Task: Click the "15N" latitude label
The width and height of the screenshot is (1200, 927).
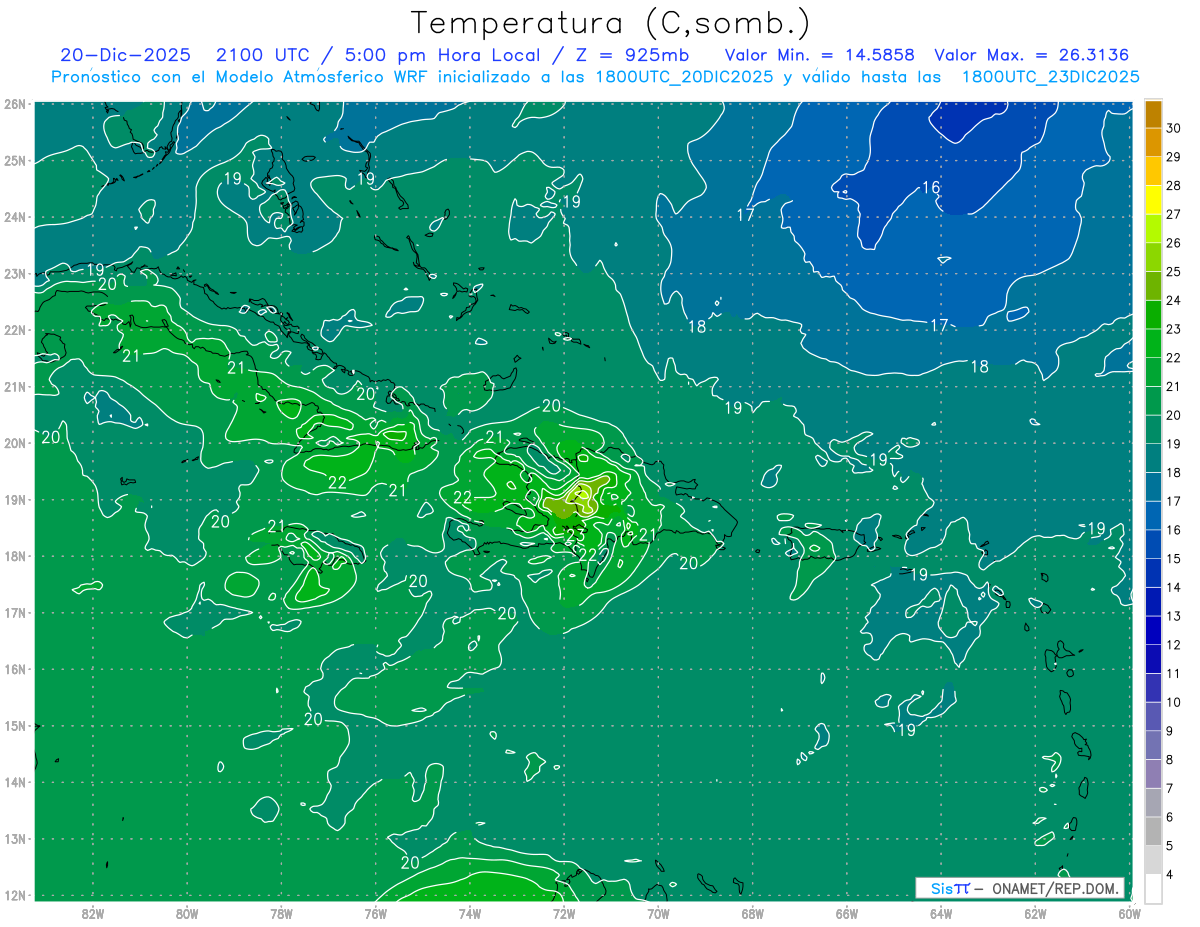Action: point(15,725)
